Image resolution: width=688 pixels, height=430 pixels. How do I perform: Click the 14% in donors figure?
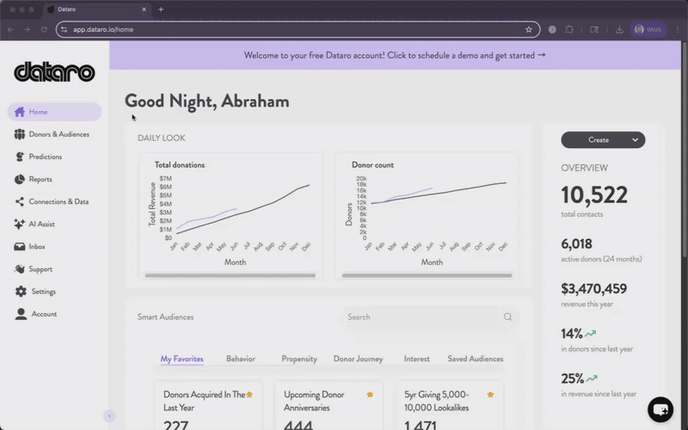point(572,334)
